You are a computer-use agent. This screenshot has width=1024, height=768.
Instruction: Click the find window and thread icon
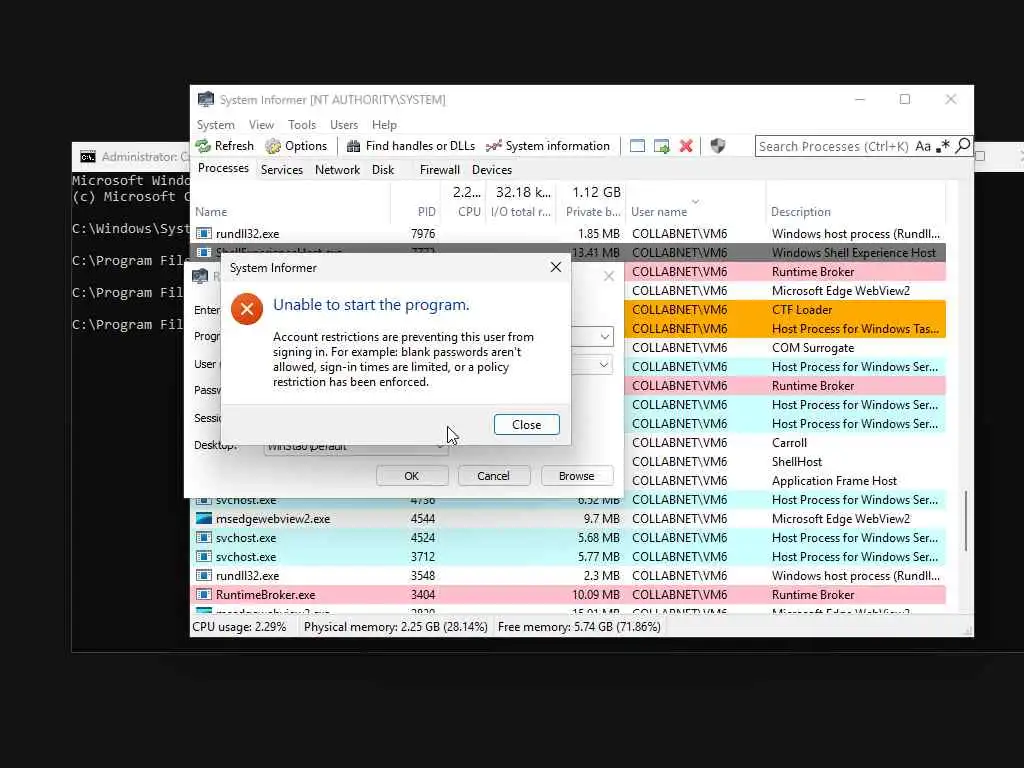click(662, 146)
